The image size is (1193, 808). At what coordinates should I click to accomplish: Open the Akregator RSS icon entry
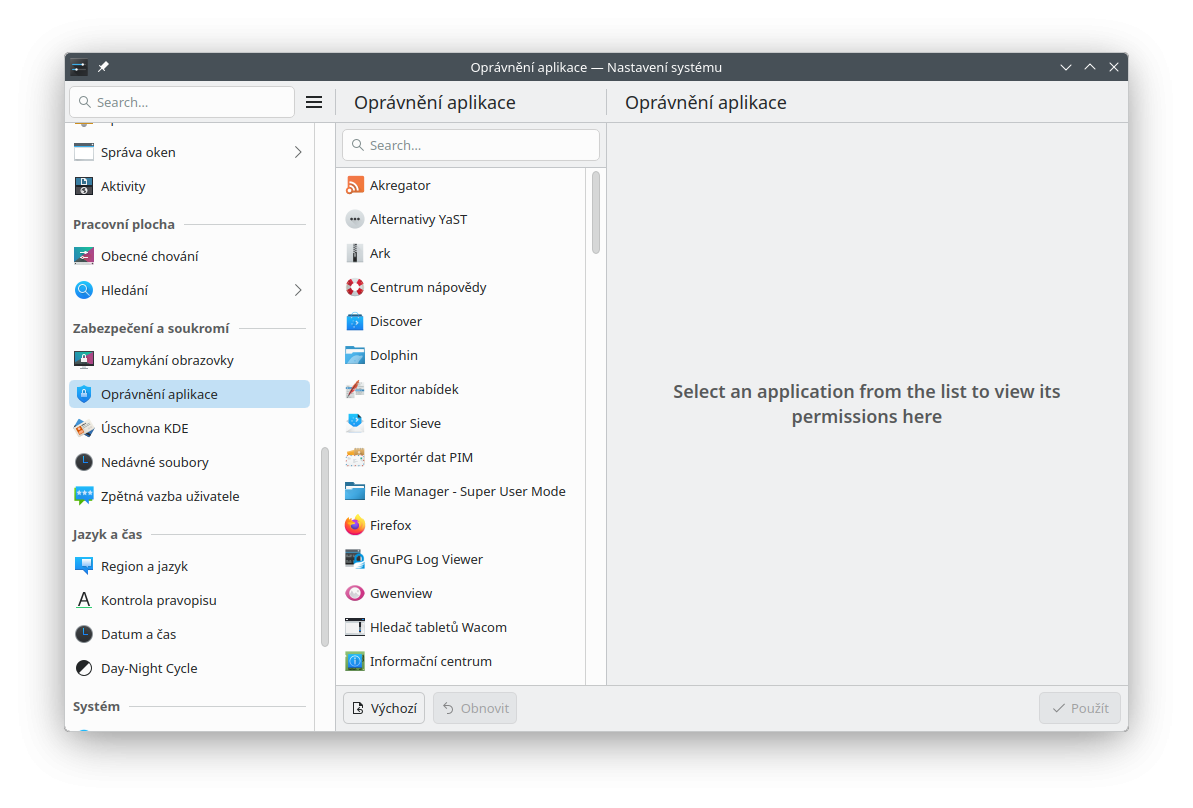tap(355, 185)
